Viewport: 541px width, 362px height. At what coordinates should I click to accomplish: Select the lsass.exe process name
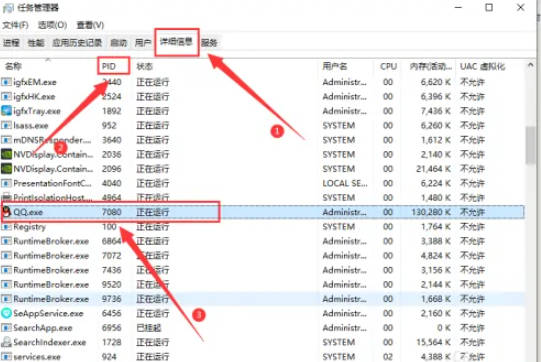point(31,126)
